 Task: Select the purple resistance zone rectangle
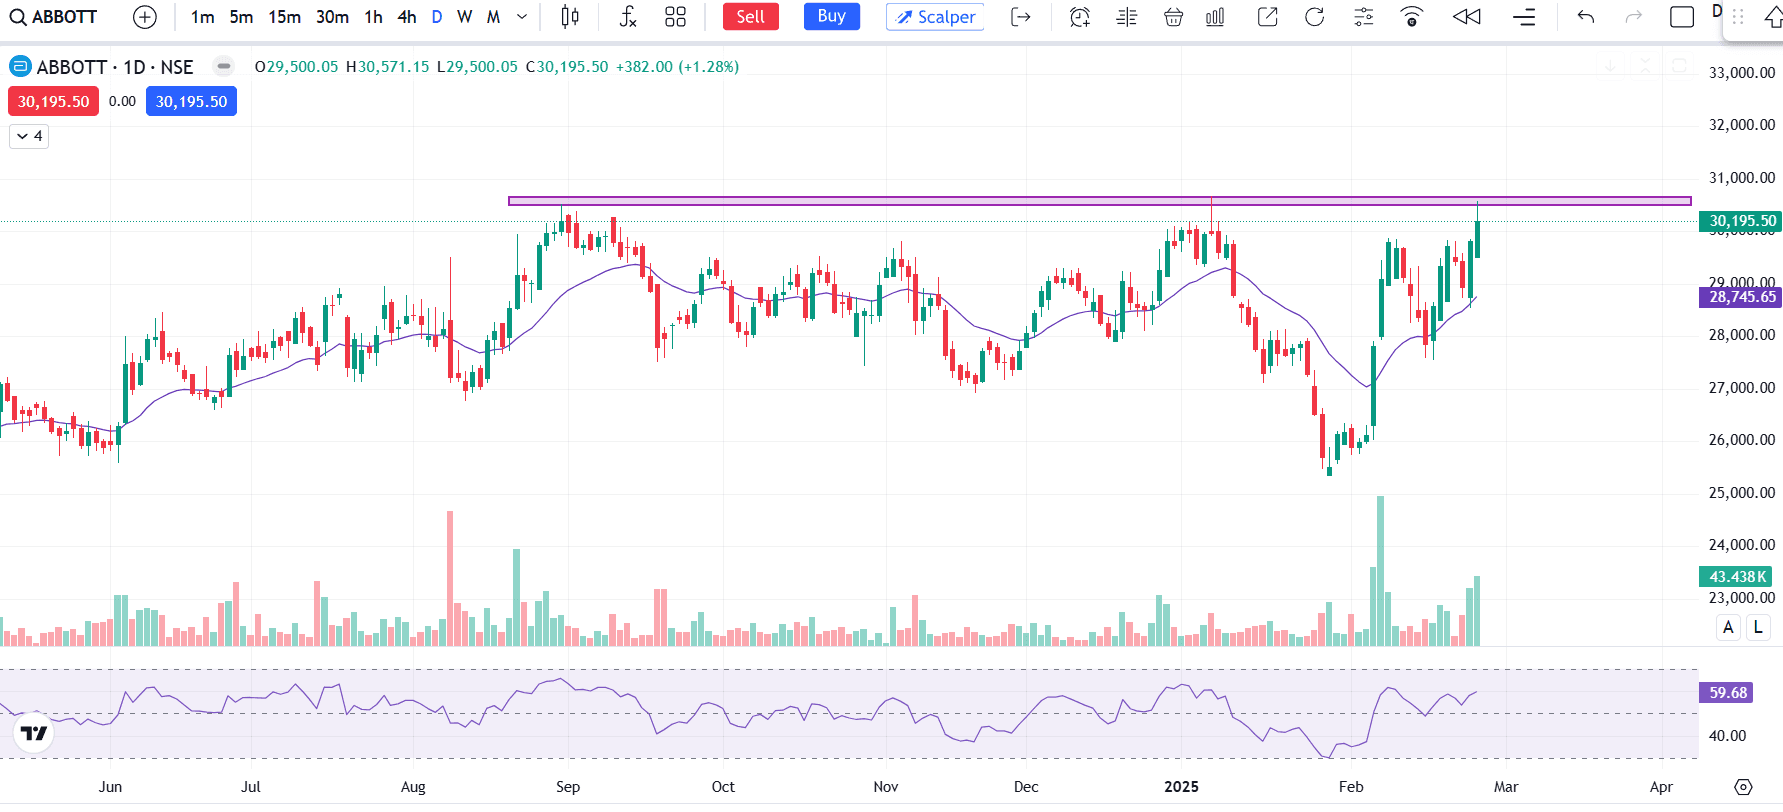[1099, 201]
